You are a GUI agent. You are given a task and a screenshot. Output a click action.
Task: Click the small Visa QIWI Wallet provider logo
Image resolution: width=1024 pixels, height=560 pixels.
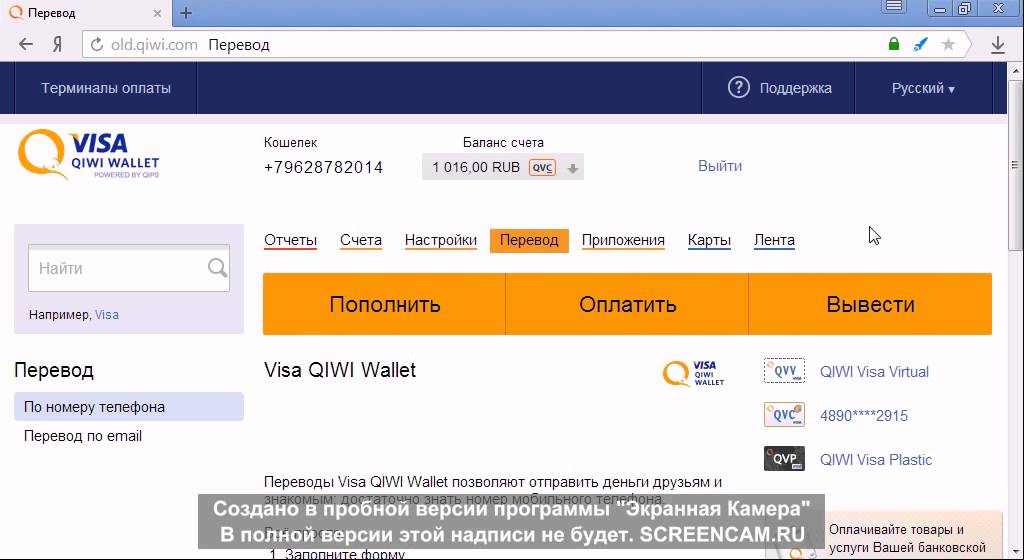tap(694, 373)
